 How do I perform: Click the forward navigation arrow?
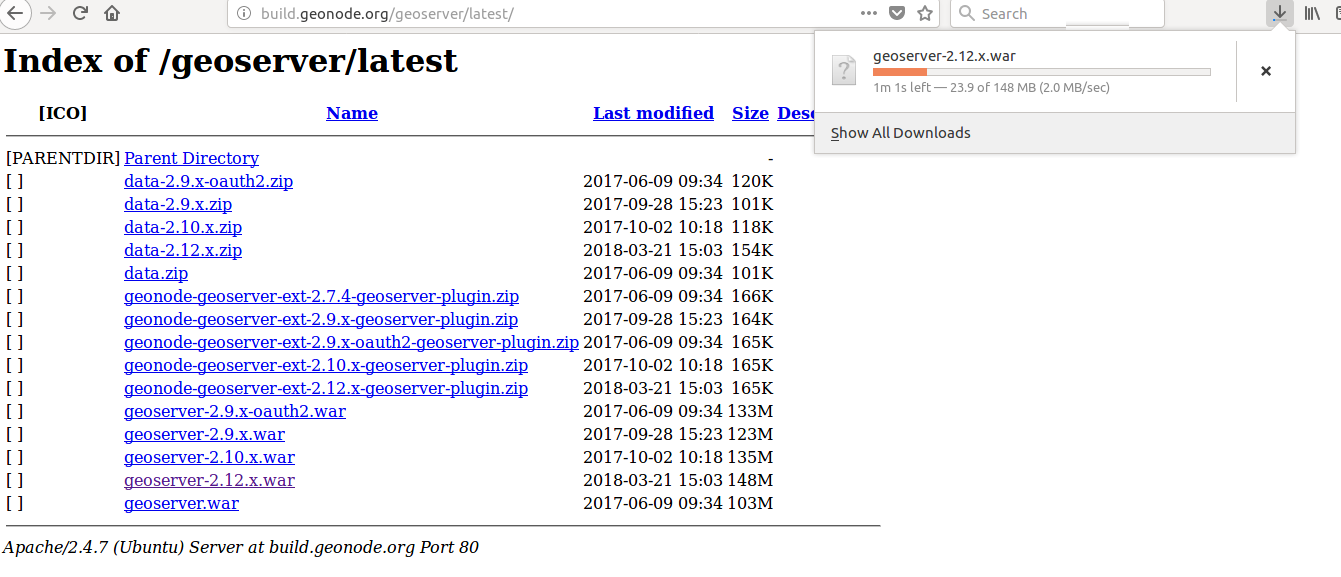(47, 13)
